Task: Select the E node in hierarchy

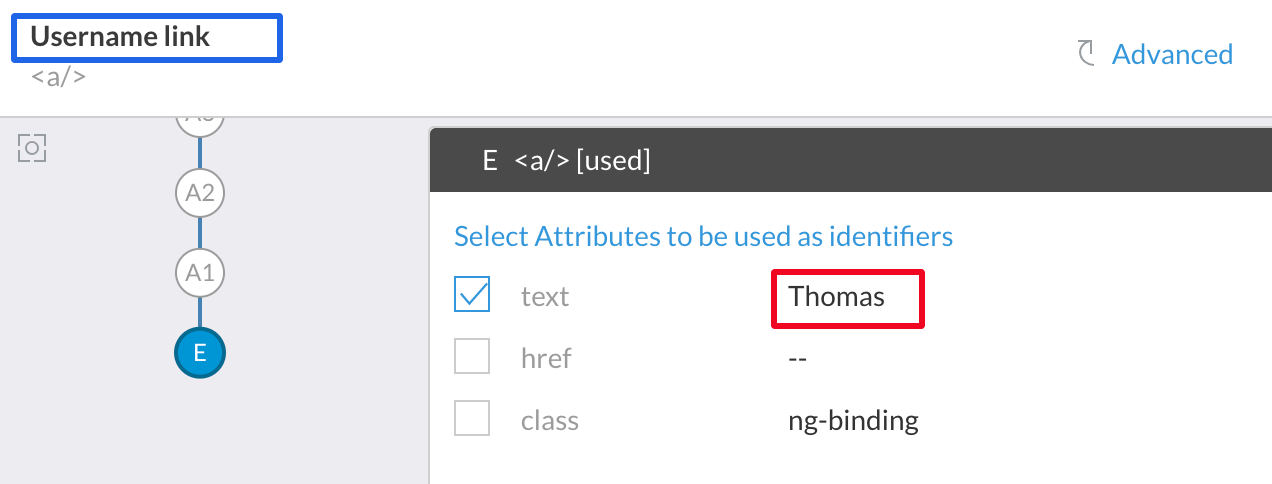Action: (x=200, y=352)
